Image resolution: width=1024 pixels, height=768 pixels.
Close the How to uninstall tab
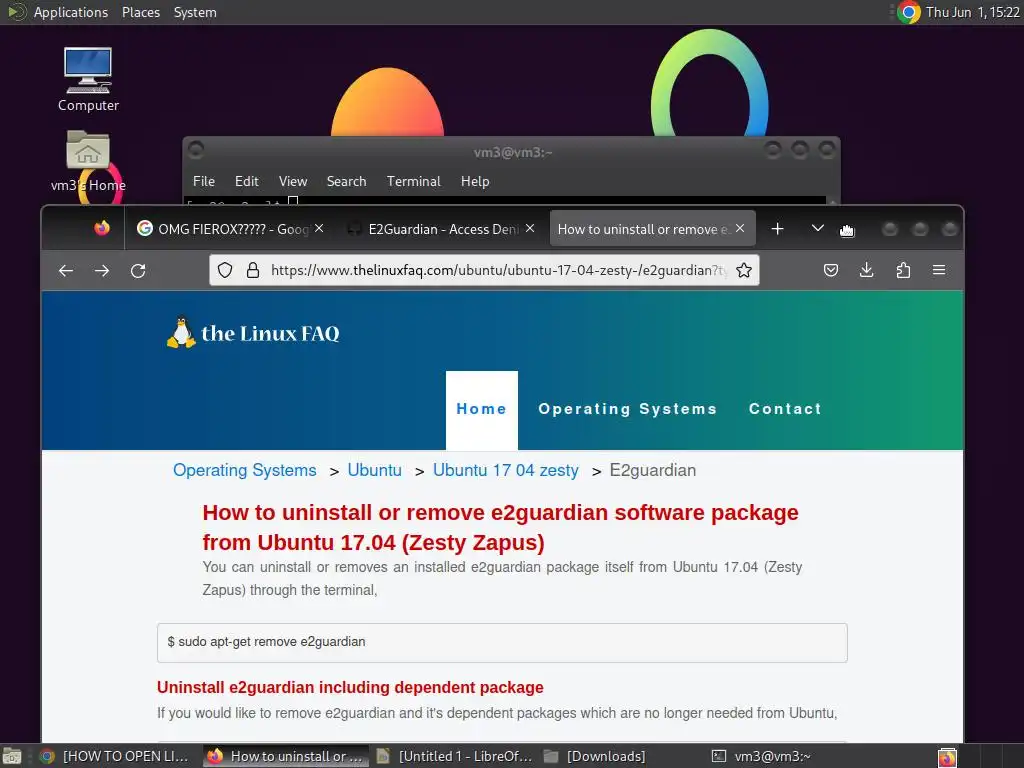tap(740, 229)
